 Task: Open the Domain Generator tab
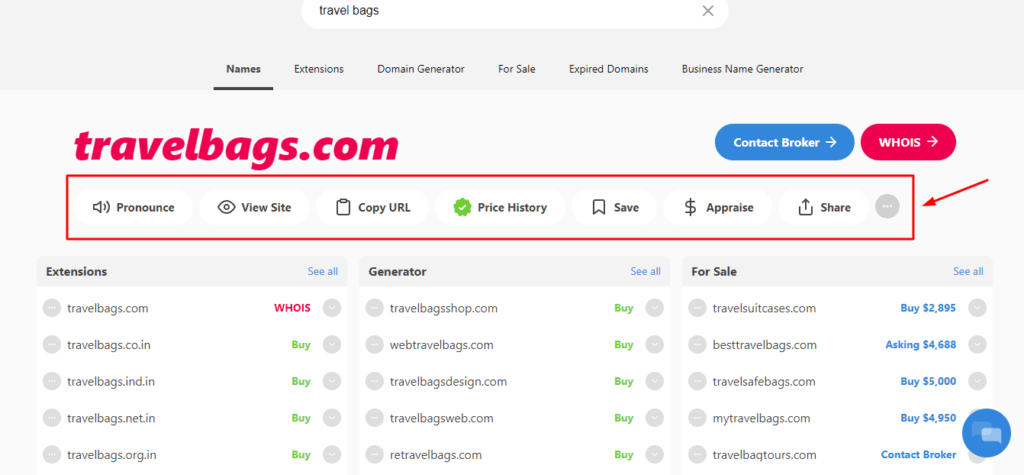pos(421,69)
